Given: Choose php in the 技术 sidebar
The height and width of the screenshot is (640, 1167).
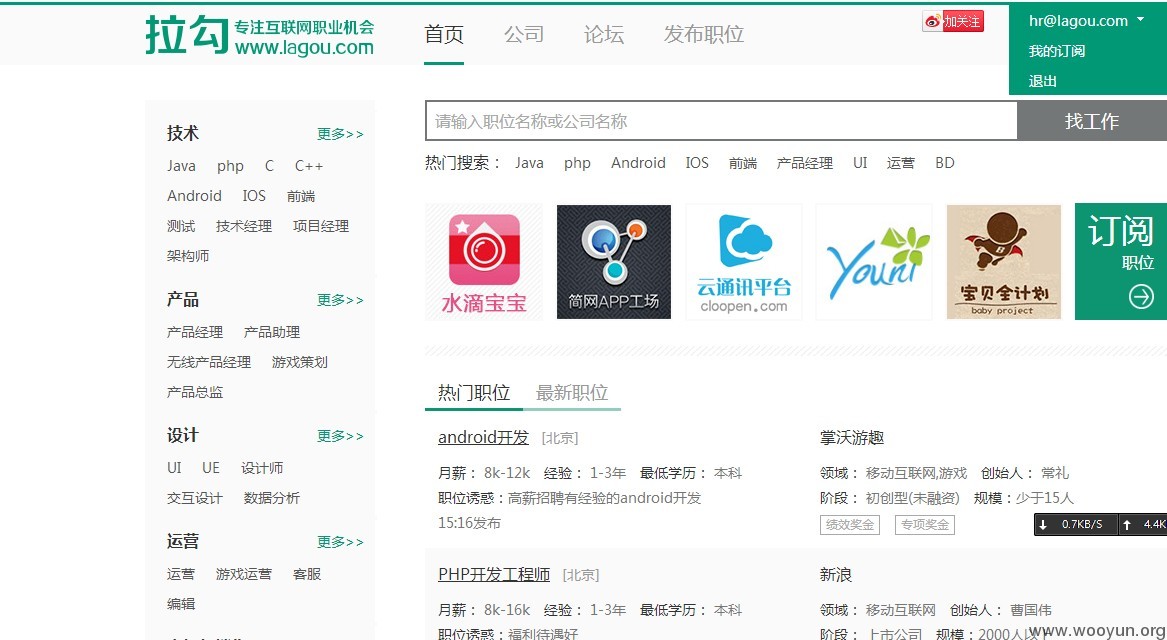Looking at the screenshot, I should coord(230,166).
